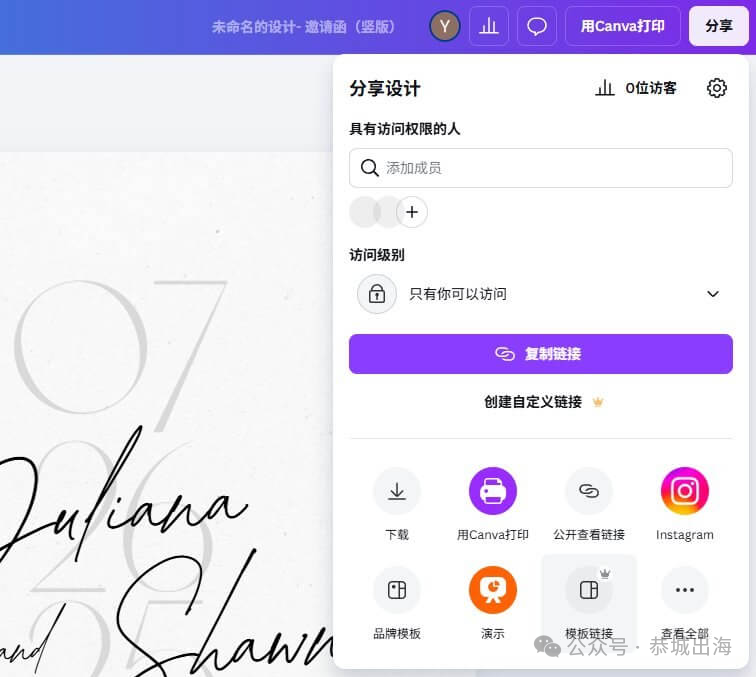Click the 用Canva打印 header button
Screen dimensions: 756x677
click(622, 26)
